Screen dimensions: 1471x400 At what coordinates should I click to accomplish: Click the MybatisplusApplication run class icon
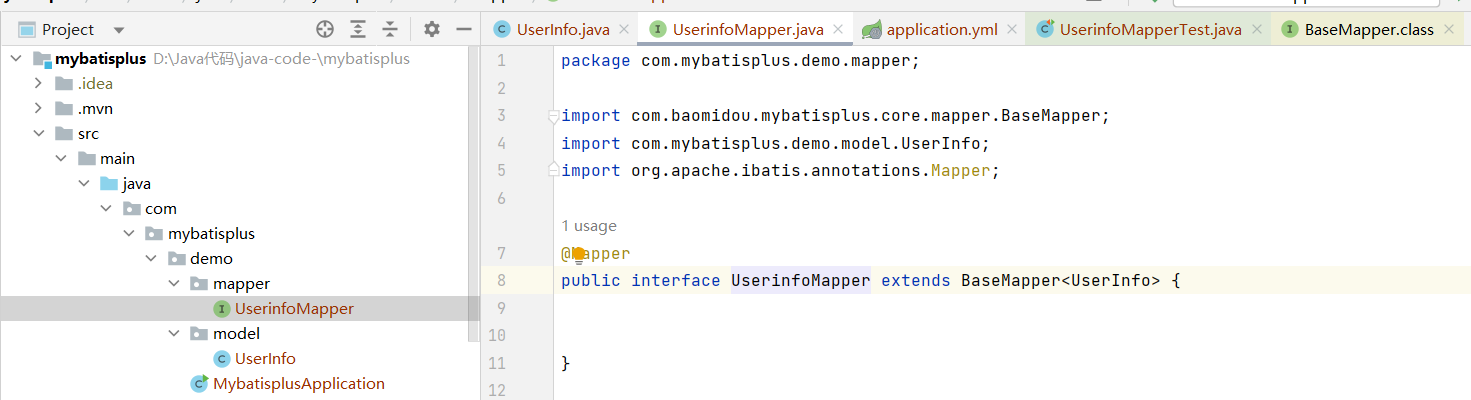(x=199, y=384)
